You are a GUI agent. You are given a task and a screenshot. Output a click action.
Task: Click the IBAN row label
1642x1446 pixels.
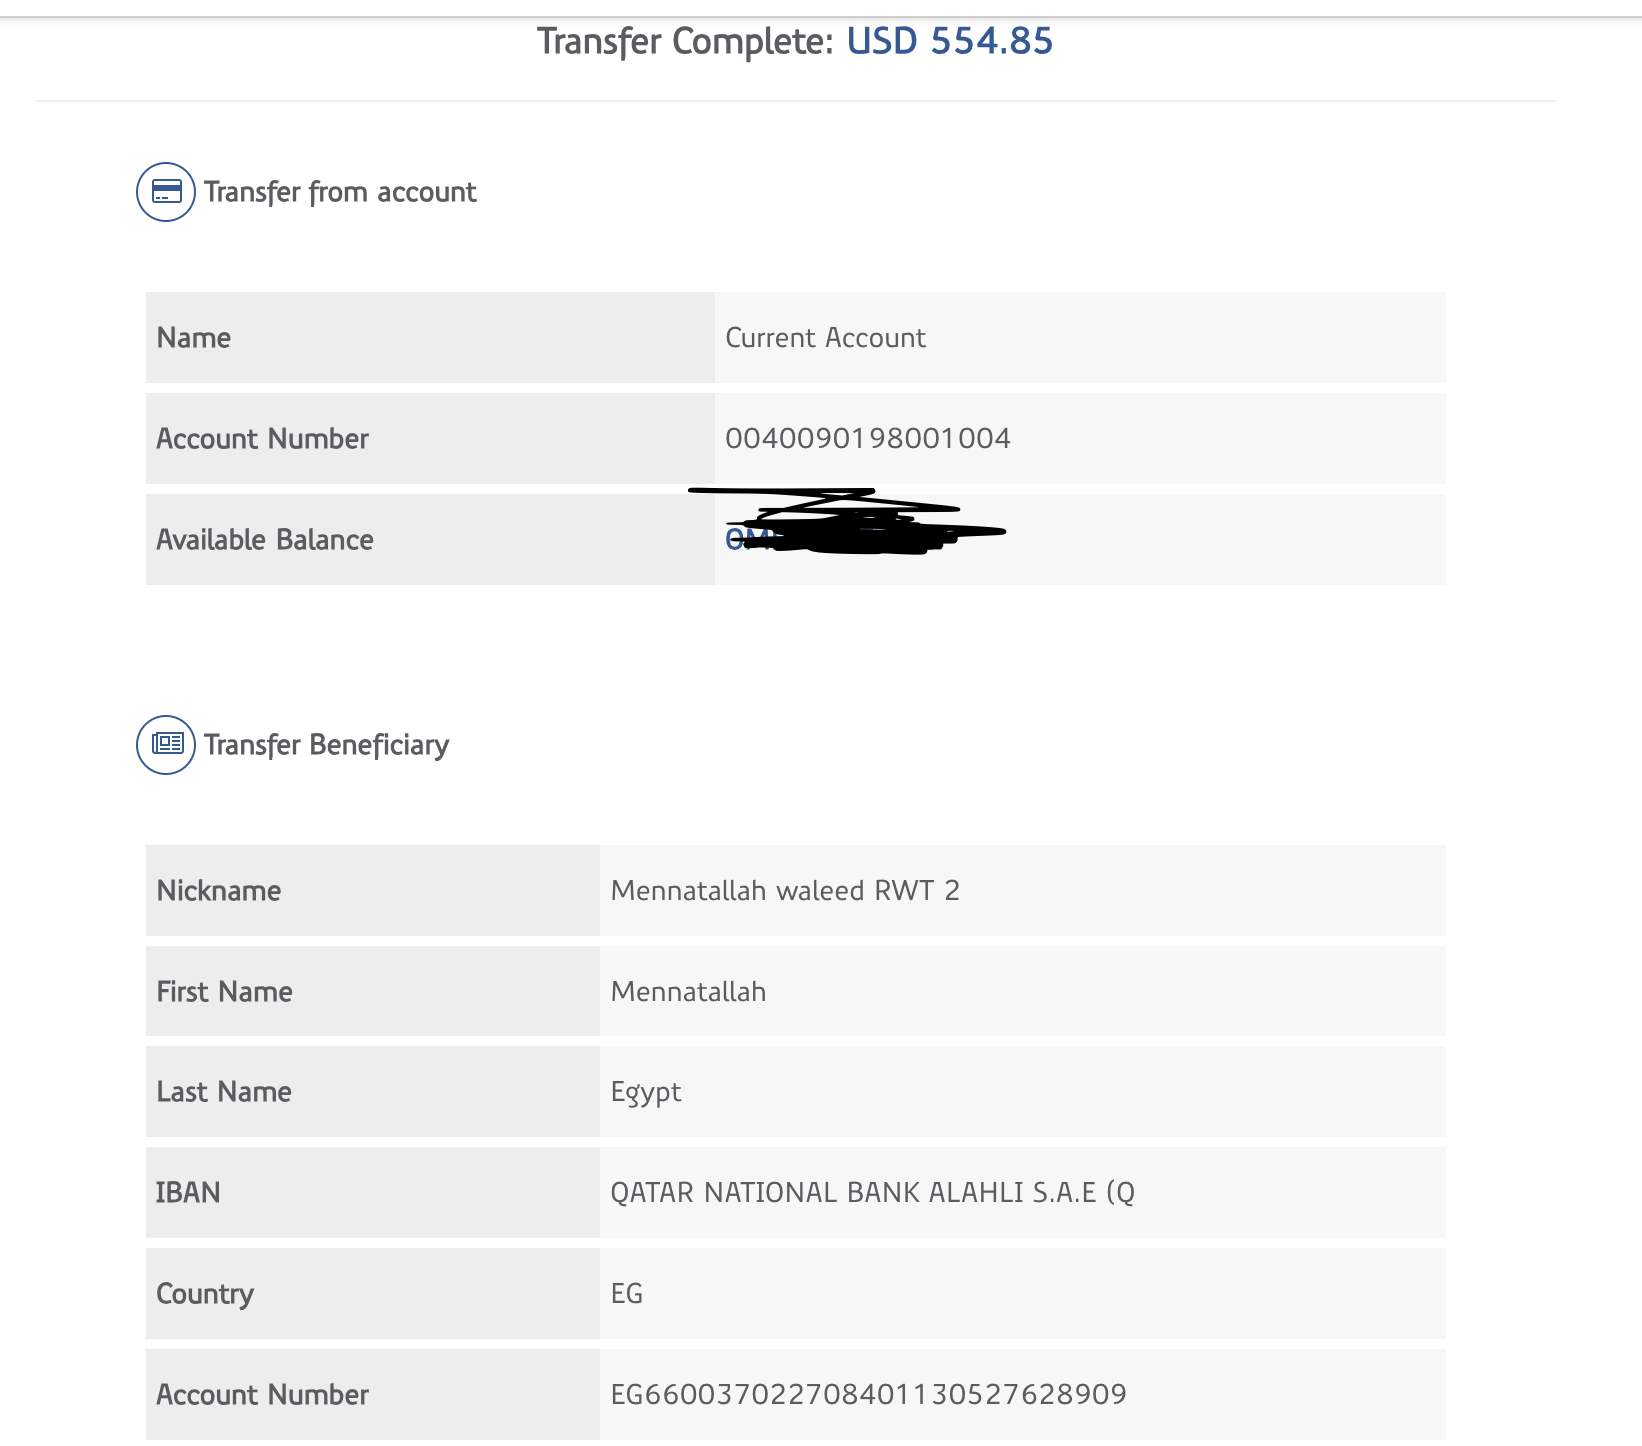point(188,1193)
